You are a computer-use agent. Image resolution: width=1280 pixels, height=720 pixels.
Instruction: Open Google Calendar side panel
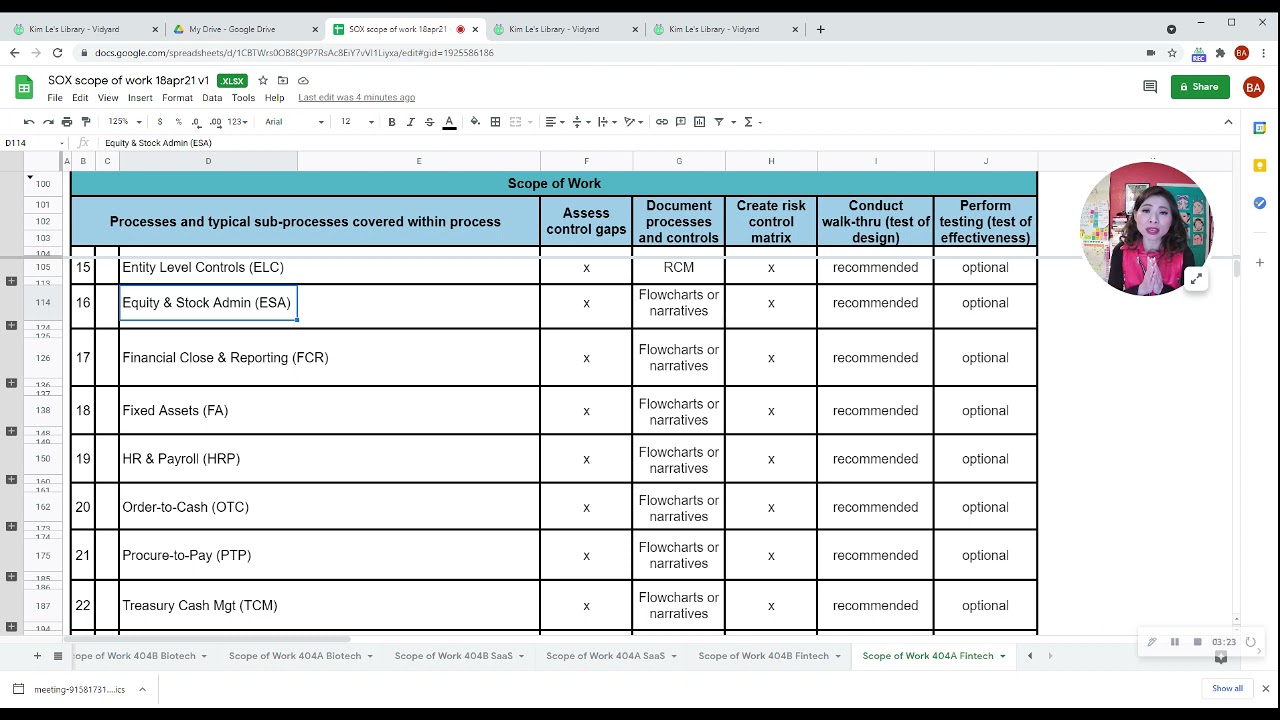[1260, 128]
